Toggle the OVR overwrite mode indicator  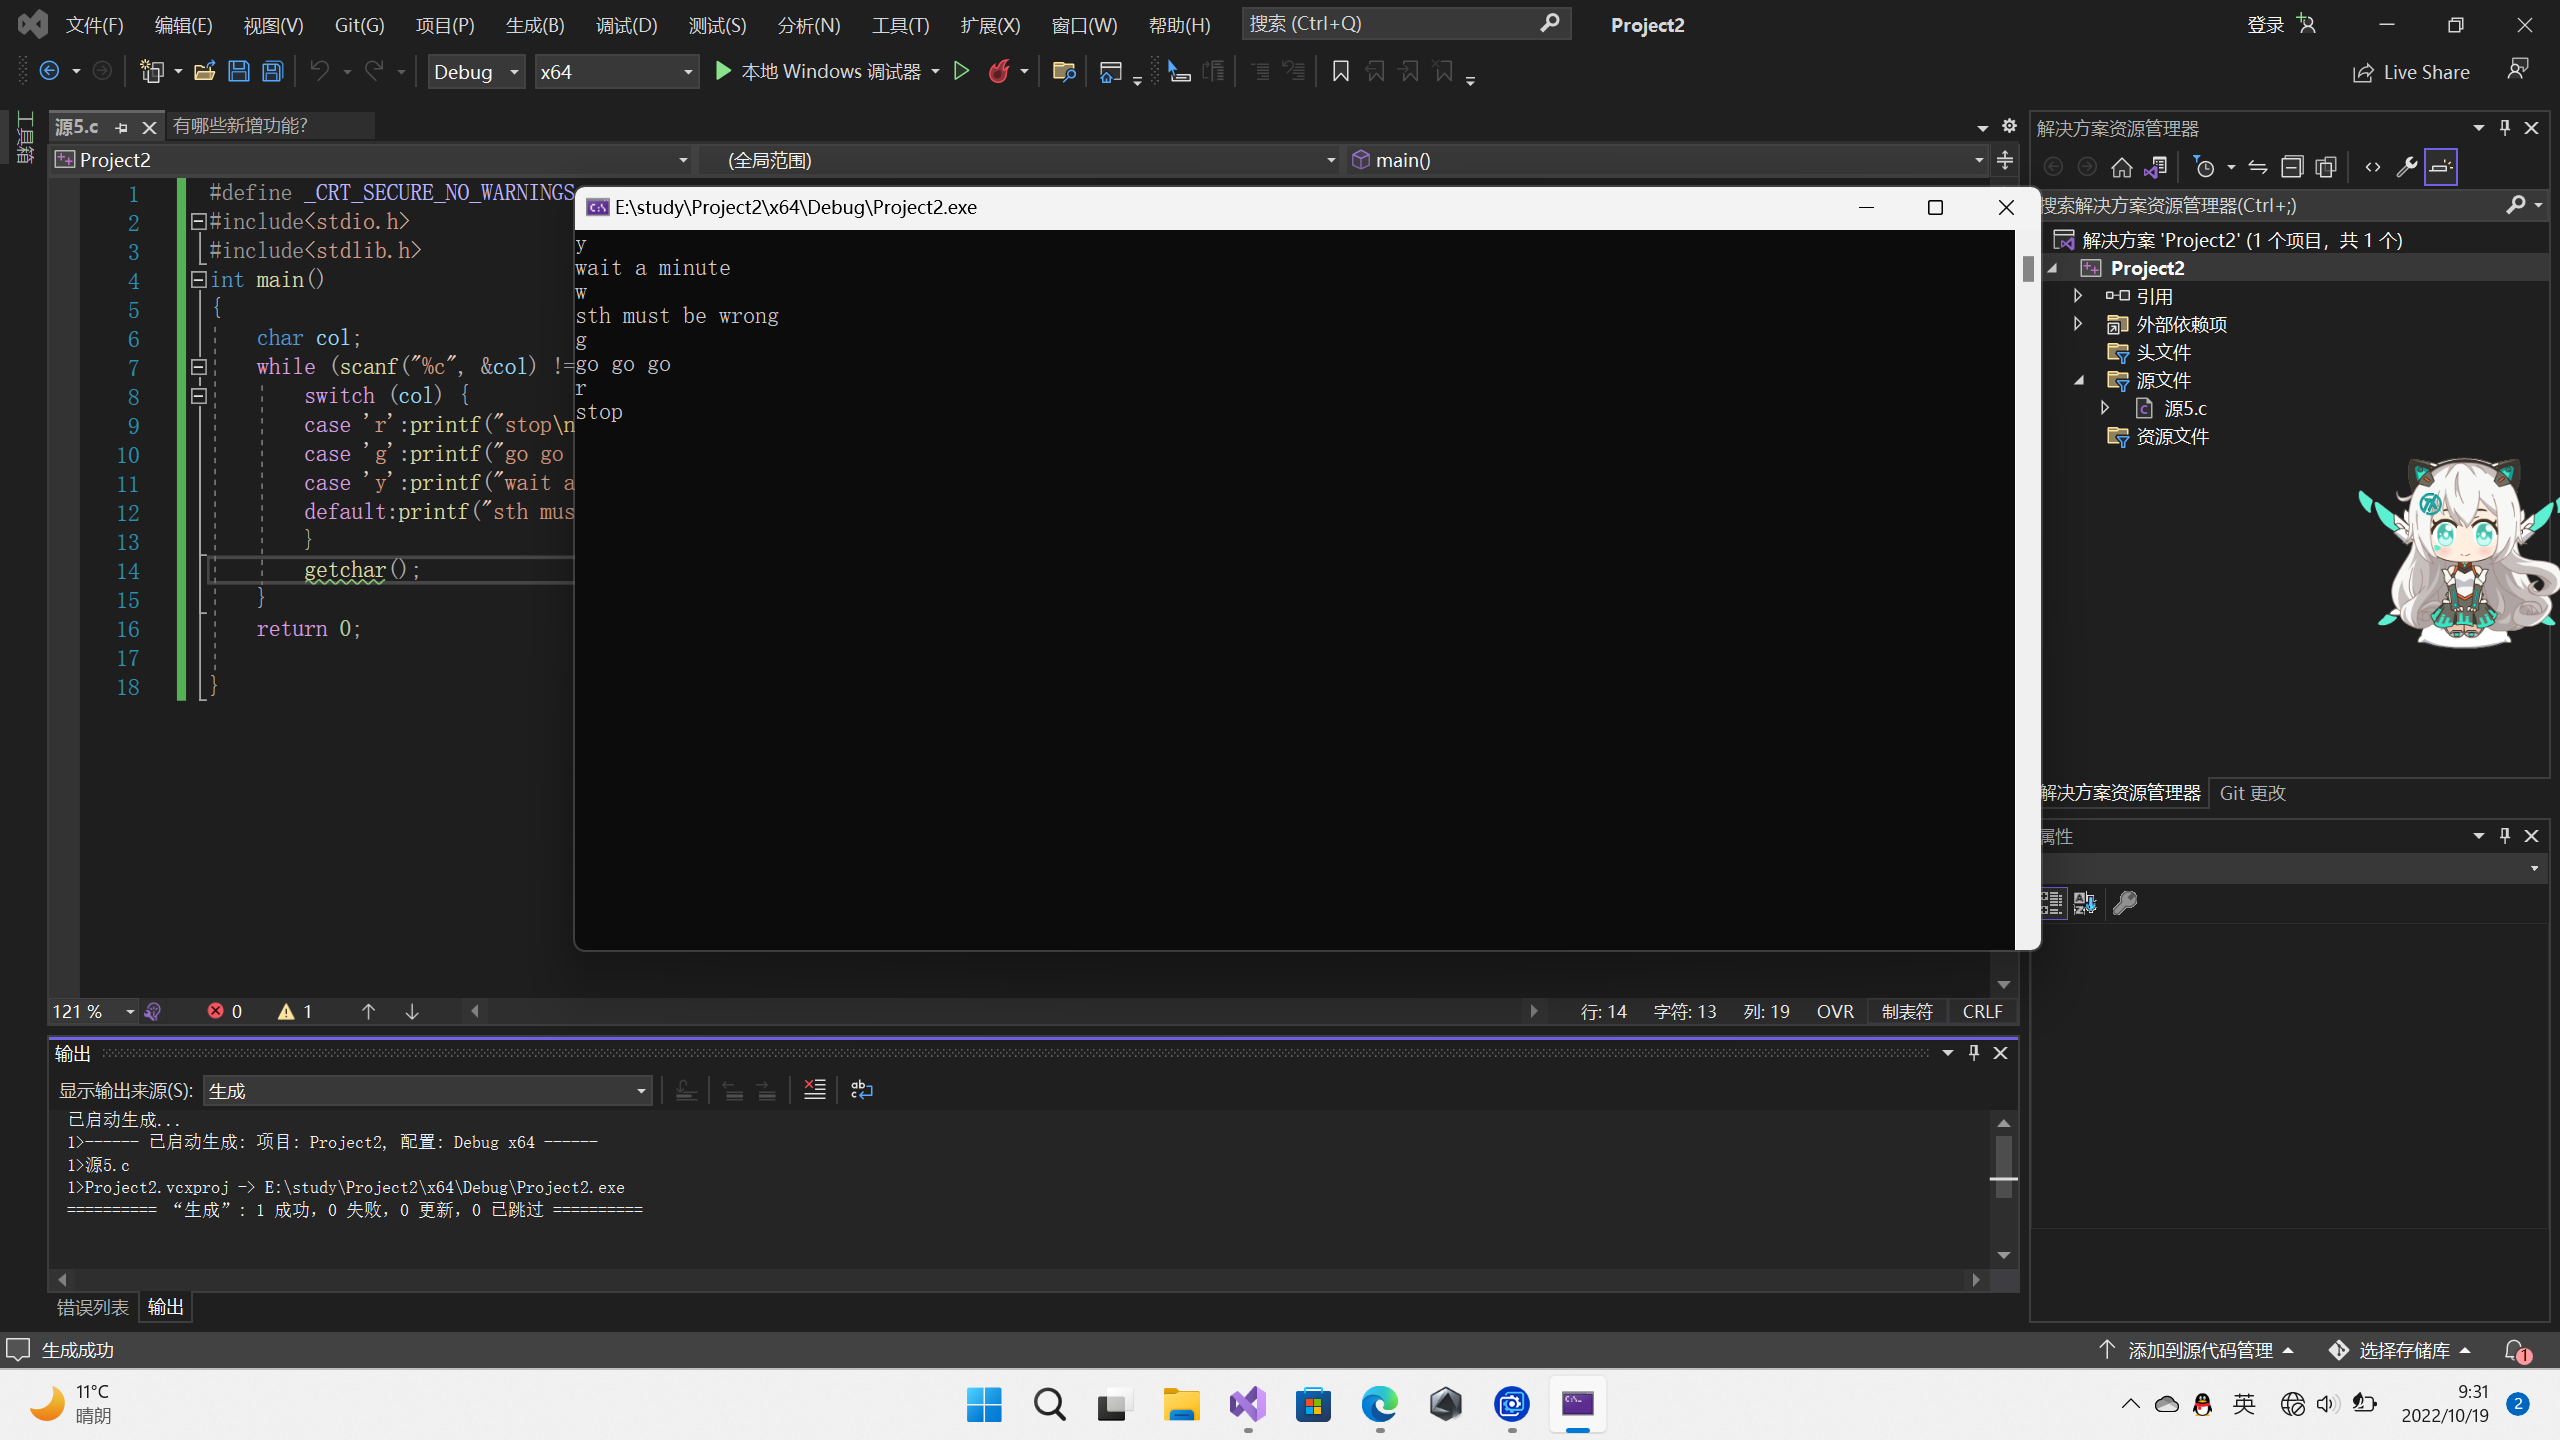tap(1834, 1011)
